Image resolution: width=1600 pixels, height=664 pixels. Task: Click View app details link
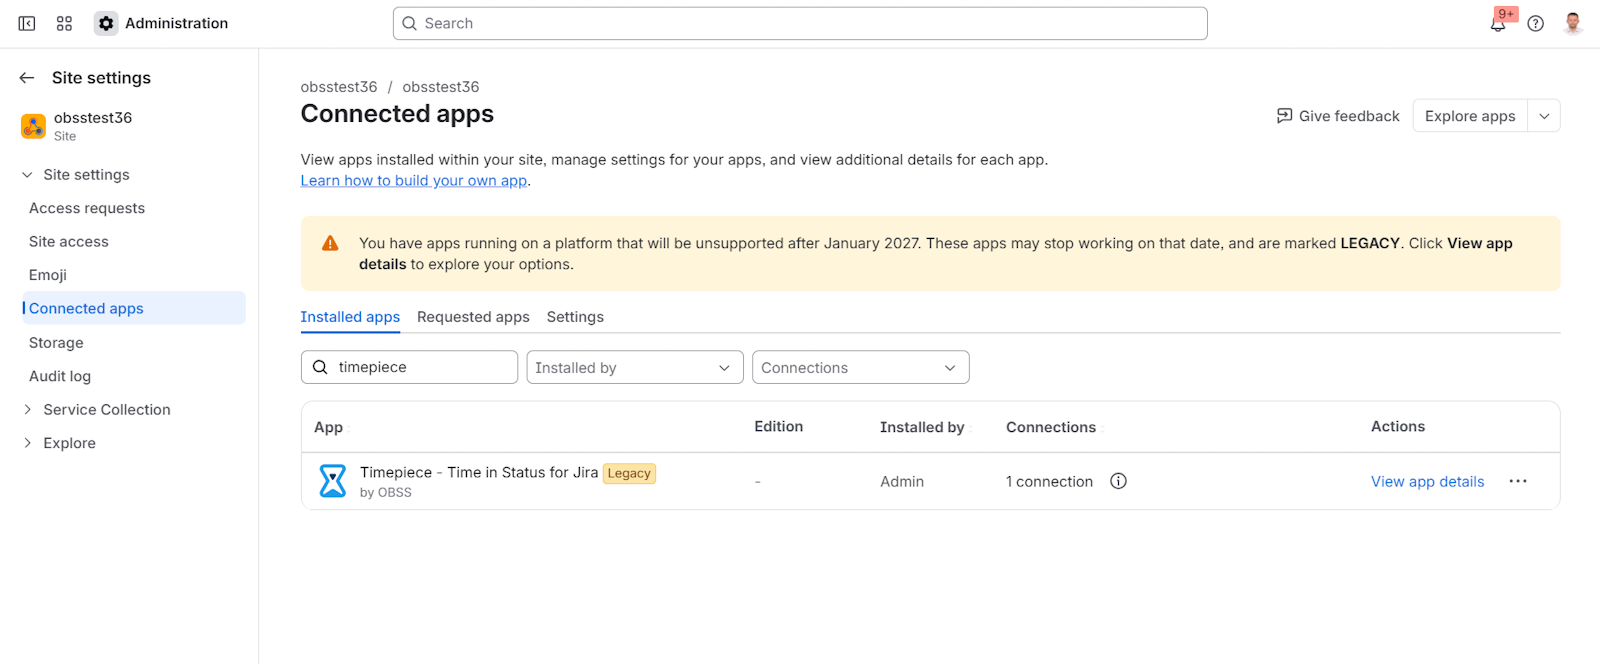(x=1427, y=481)
